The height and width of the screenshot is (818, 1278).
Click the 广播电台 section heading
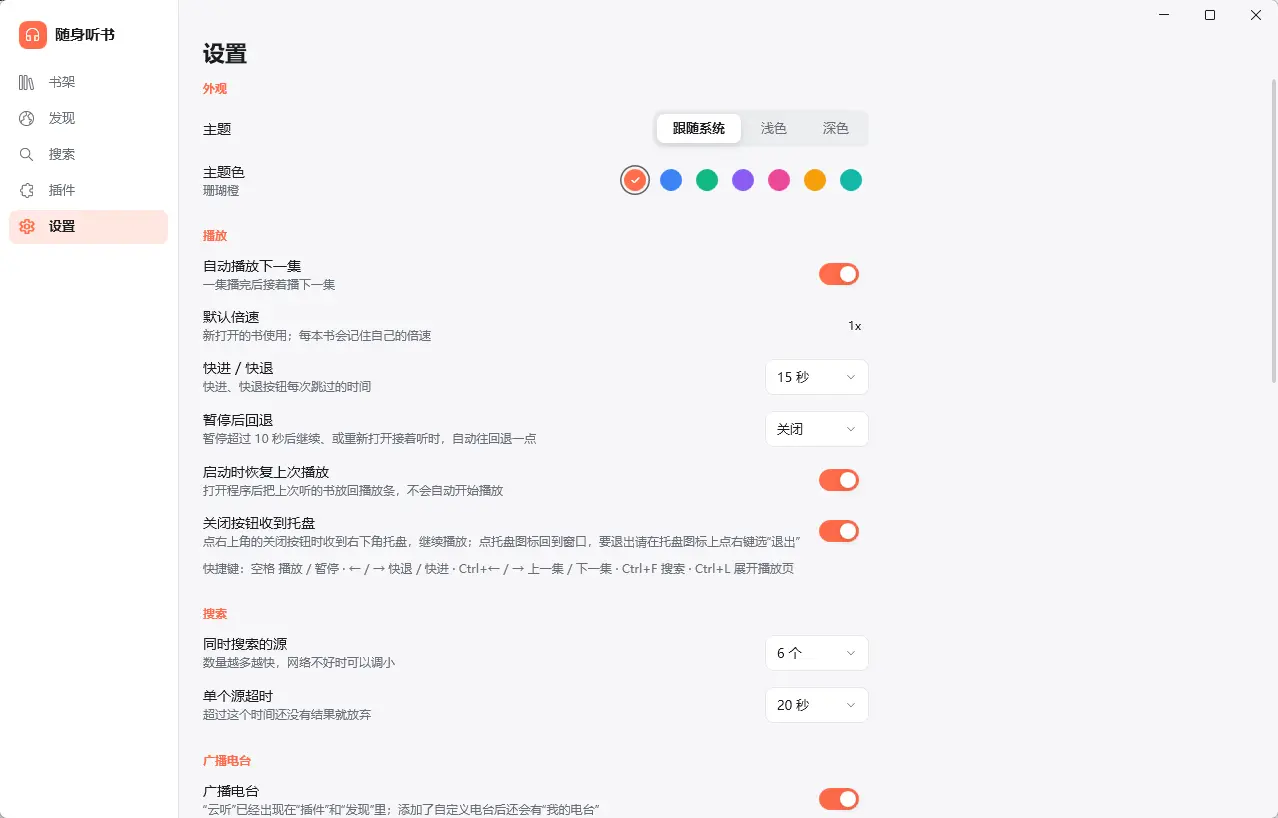[x=227, y=762]
